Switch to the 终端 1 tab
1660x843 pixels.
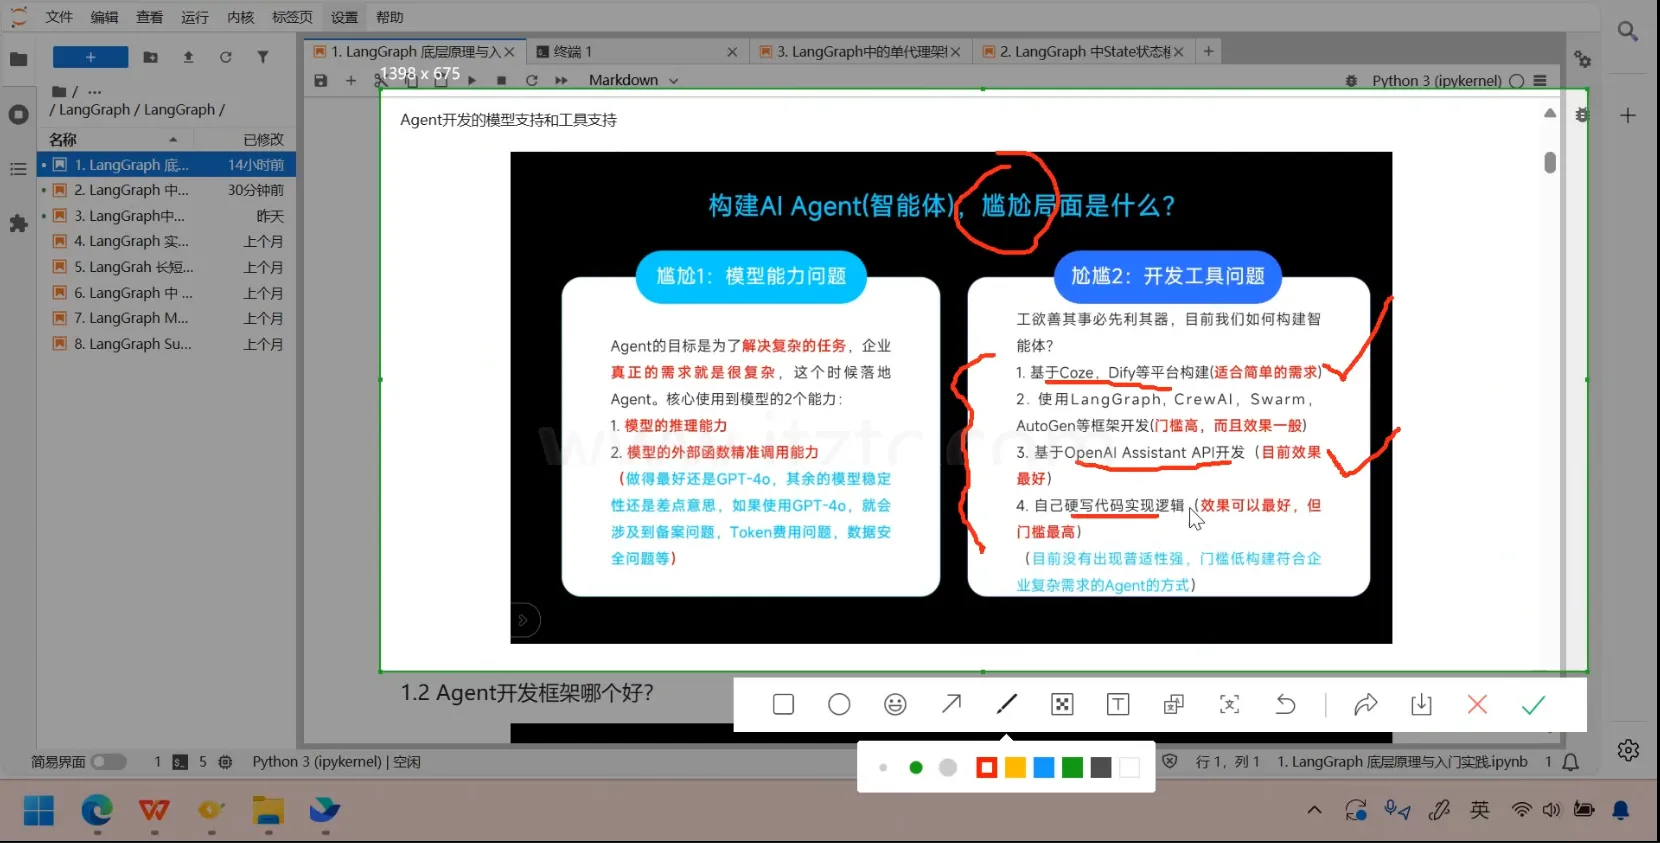click(x=636, y=51)
